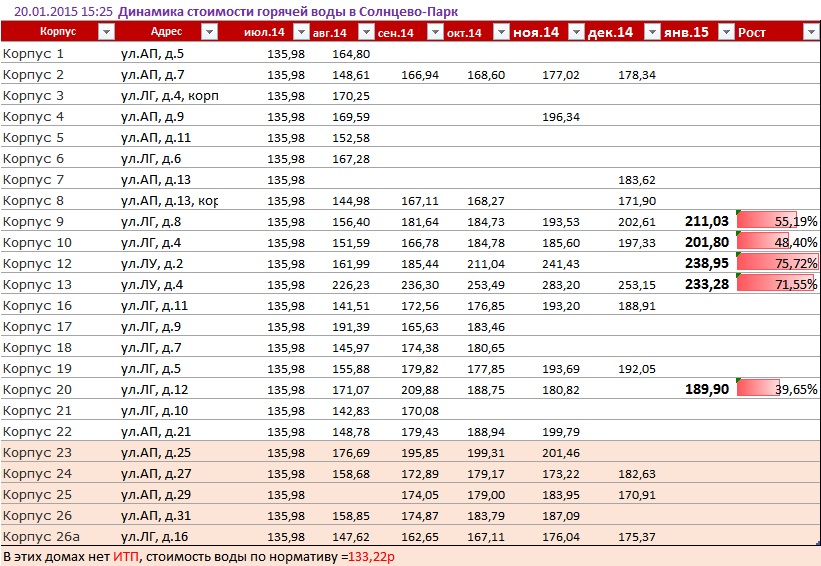Image resolution: width=821 pixels, height=566 pixels.
Task: Click value 196,34 in Корпус 4 row
Action: [x=561, y=116]
